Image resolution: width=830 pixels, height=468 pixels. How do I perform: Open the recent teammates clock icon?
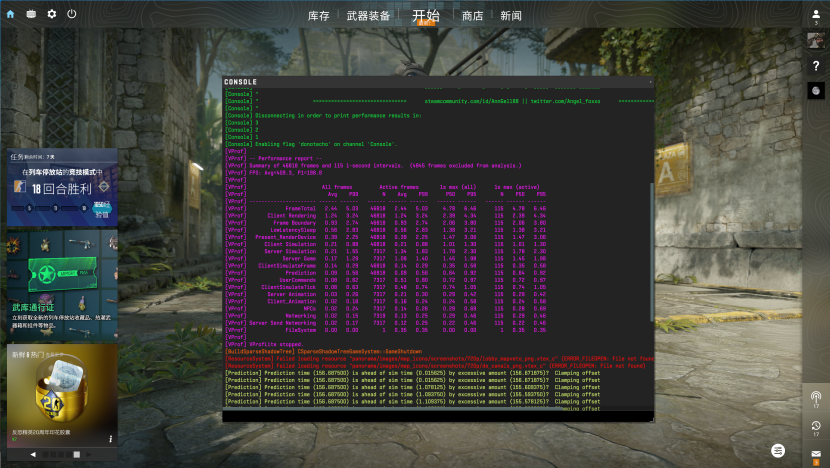coord(815,427)
